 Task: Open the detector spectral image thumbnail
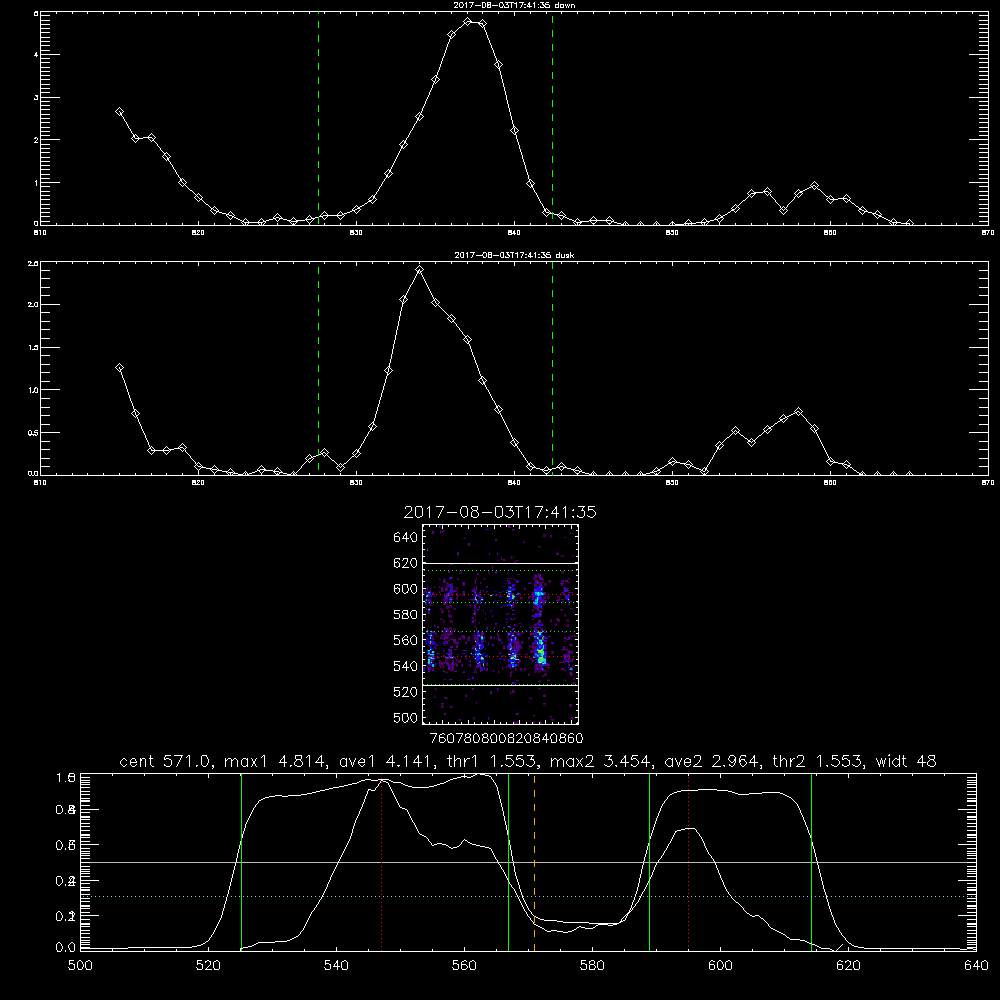pyautogui.click(x=501, y=624)
